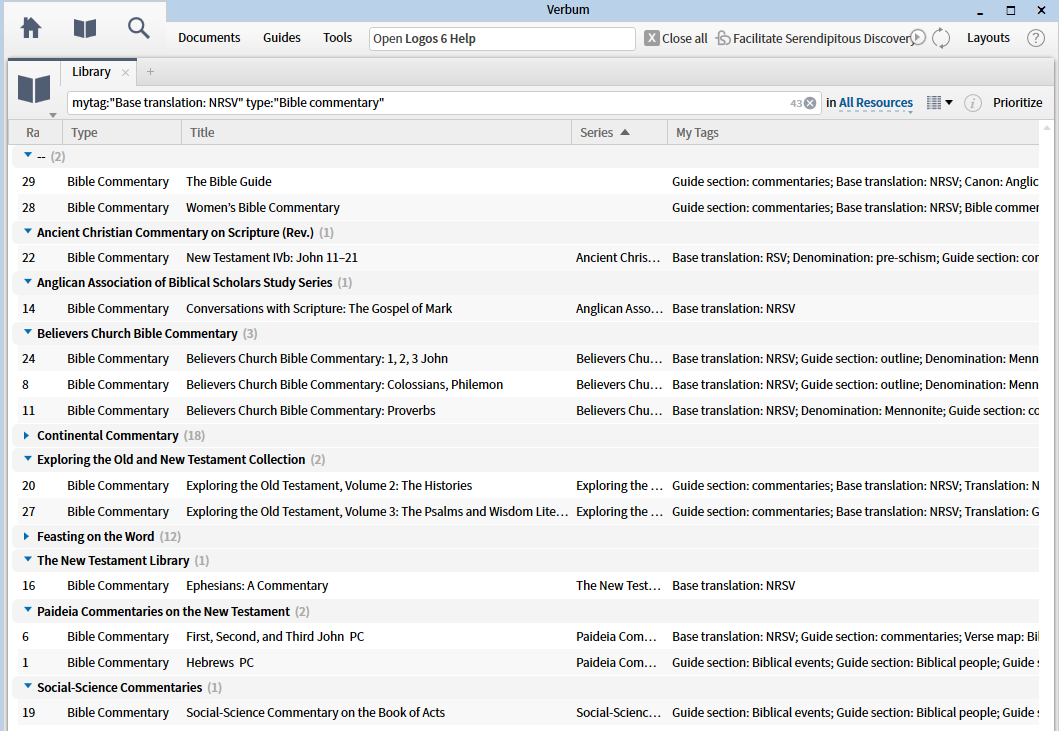Open the Search magnifier icon
The width and height of the screenshot is (1059, 731).
click(x=138, y=28)
